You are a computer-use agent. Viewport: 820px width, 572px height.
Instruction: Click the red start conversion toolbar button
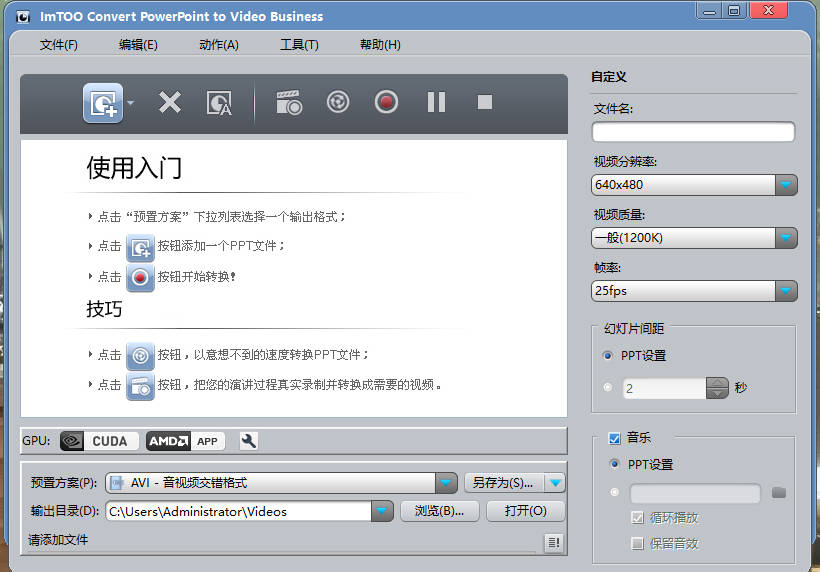point(386,102)
